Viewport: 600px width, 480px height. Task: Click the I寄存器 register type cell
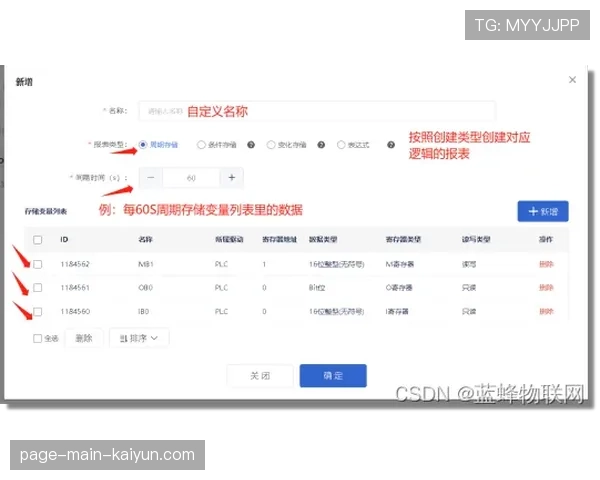(x=397, y=312)
